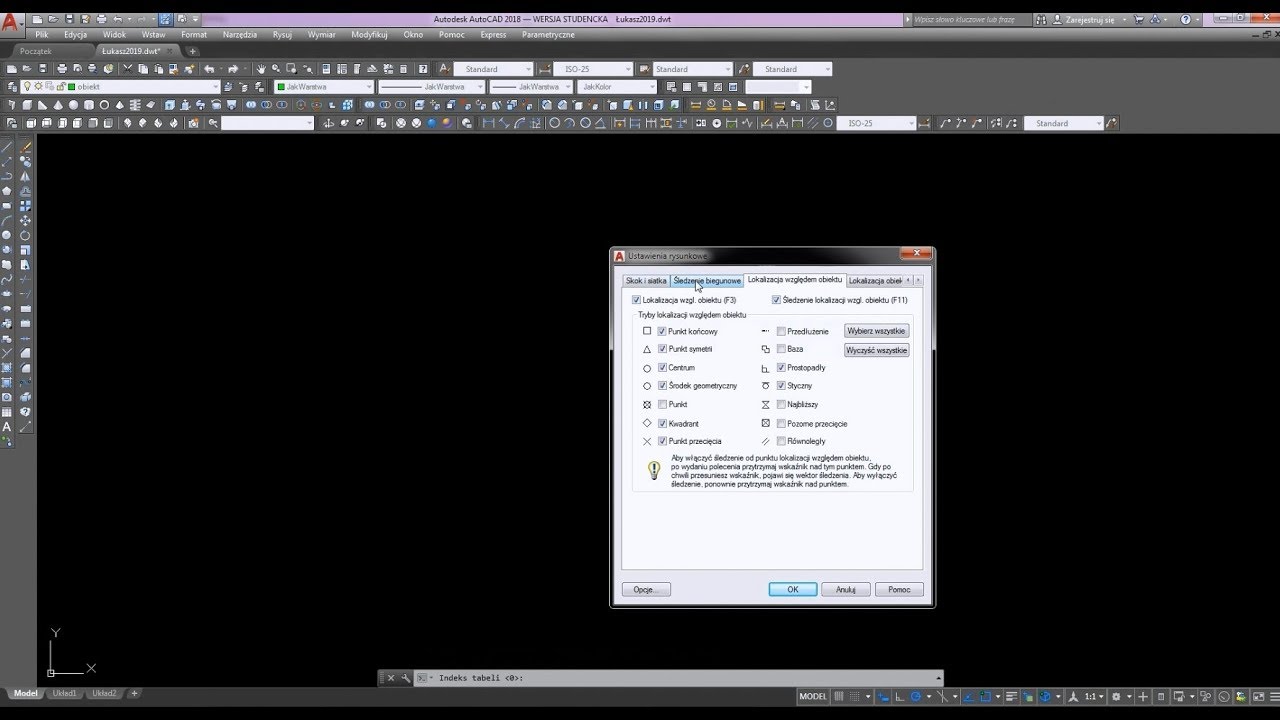Viewport: 1280px width, 720px height.
Task: Click the keyword search field in title bar
Action: point(972,20)
